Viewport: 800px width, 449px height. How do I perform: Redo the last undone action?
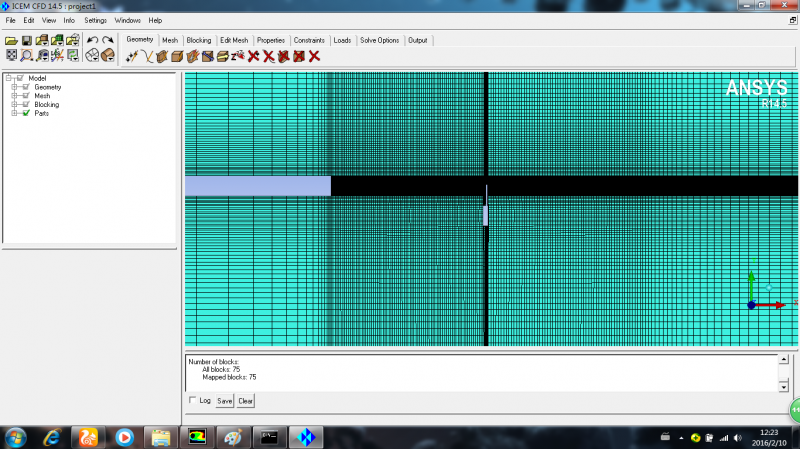pos(108,40)
